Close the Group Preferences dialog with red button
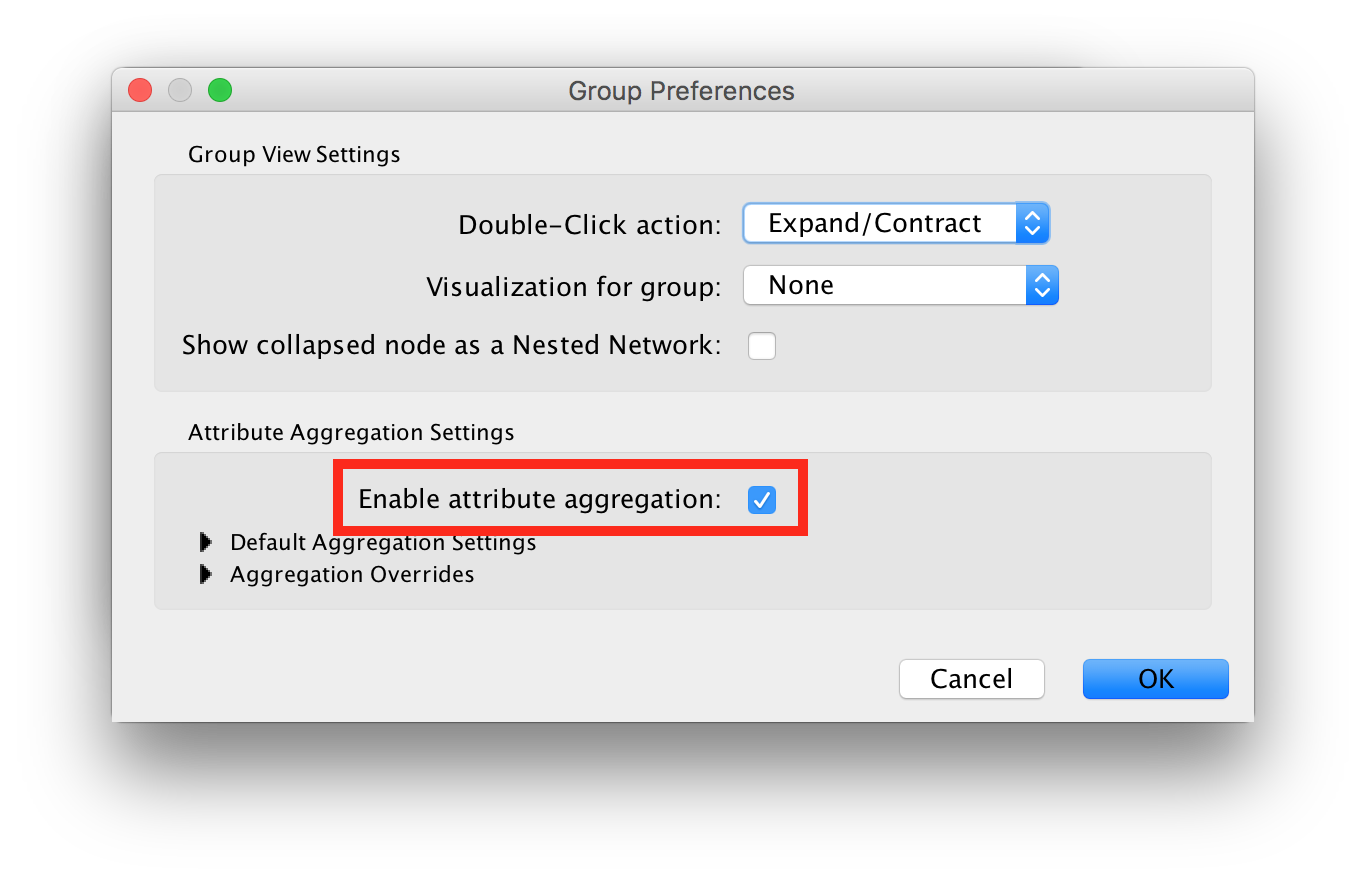Screen dimensions: 1366x882 (x=140, y=90)
